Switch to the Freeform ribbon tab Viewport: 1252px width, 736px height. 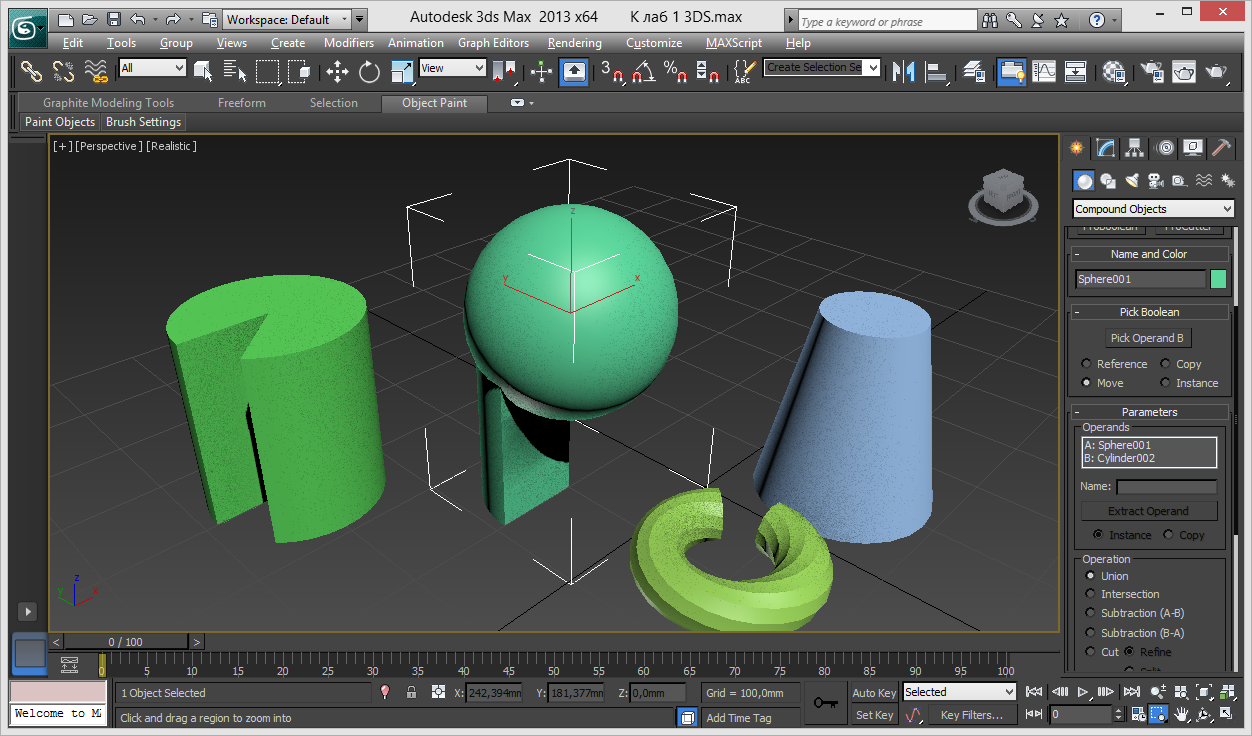242,103
